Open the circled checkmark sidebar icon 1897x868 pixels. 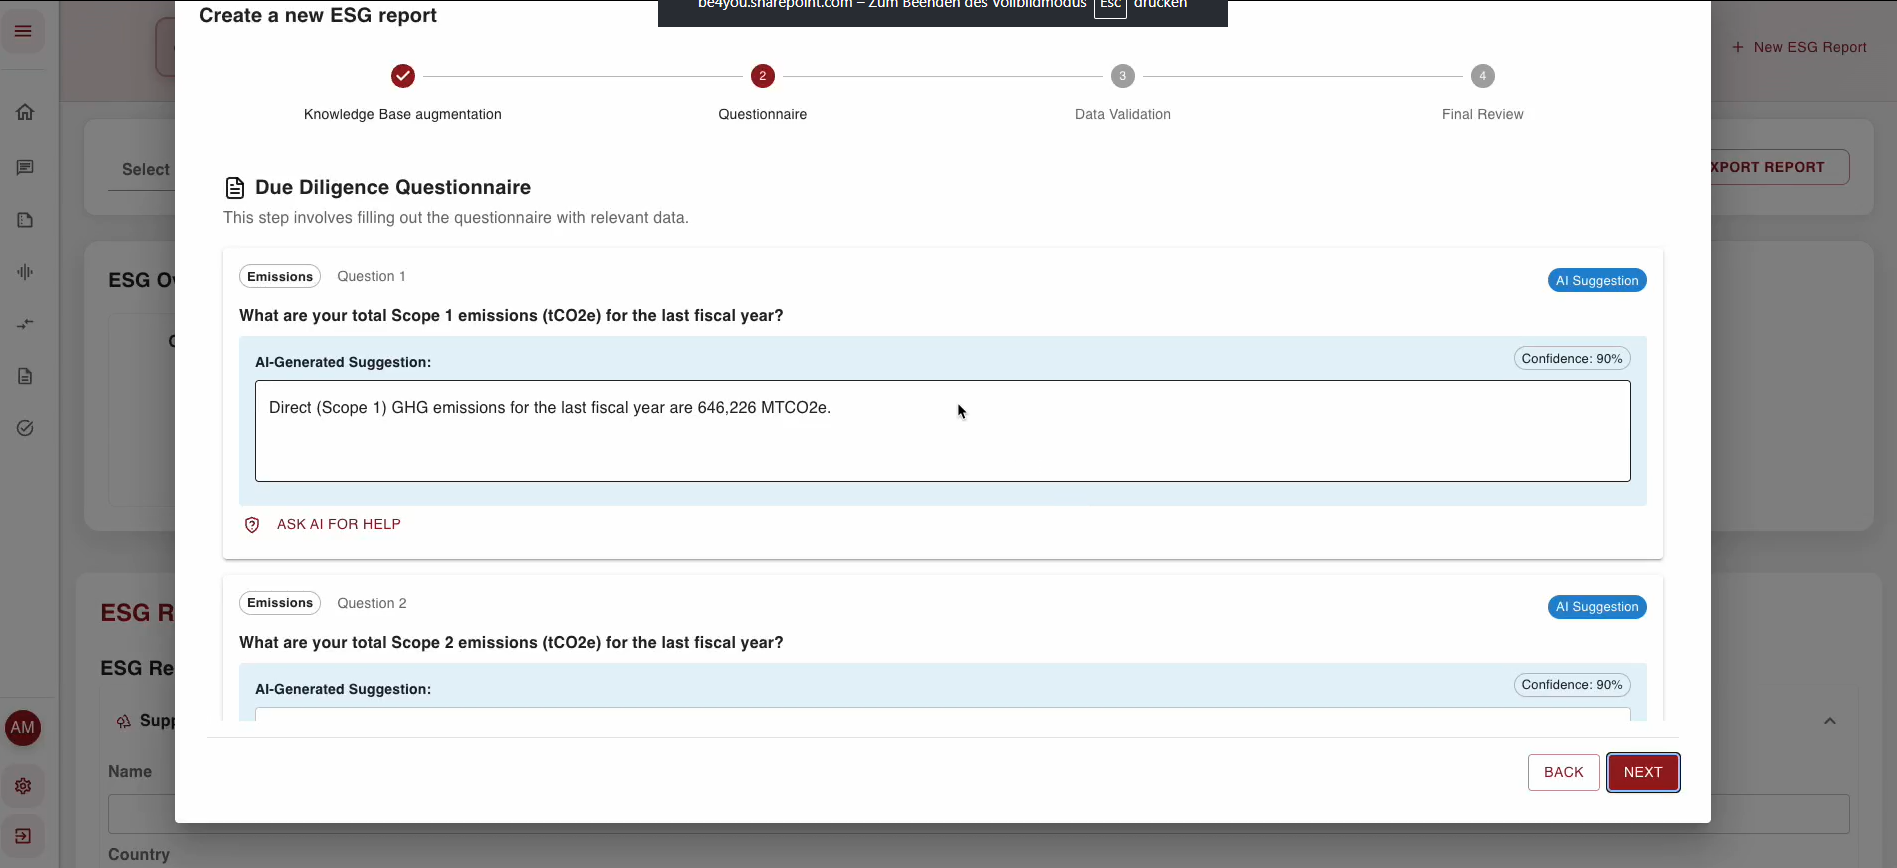pos(25,428)
